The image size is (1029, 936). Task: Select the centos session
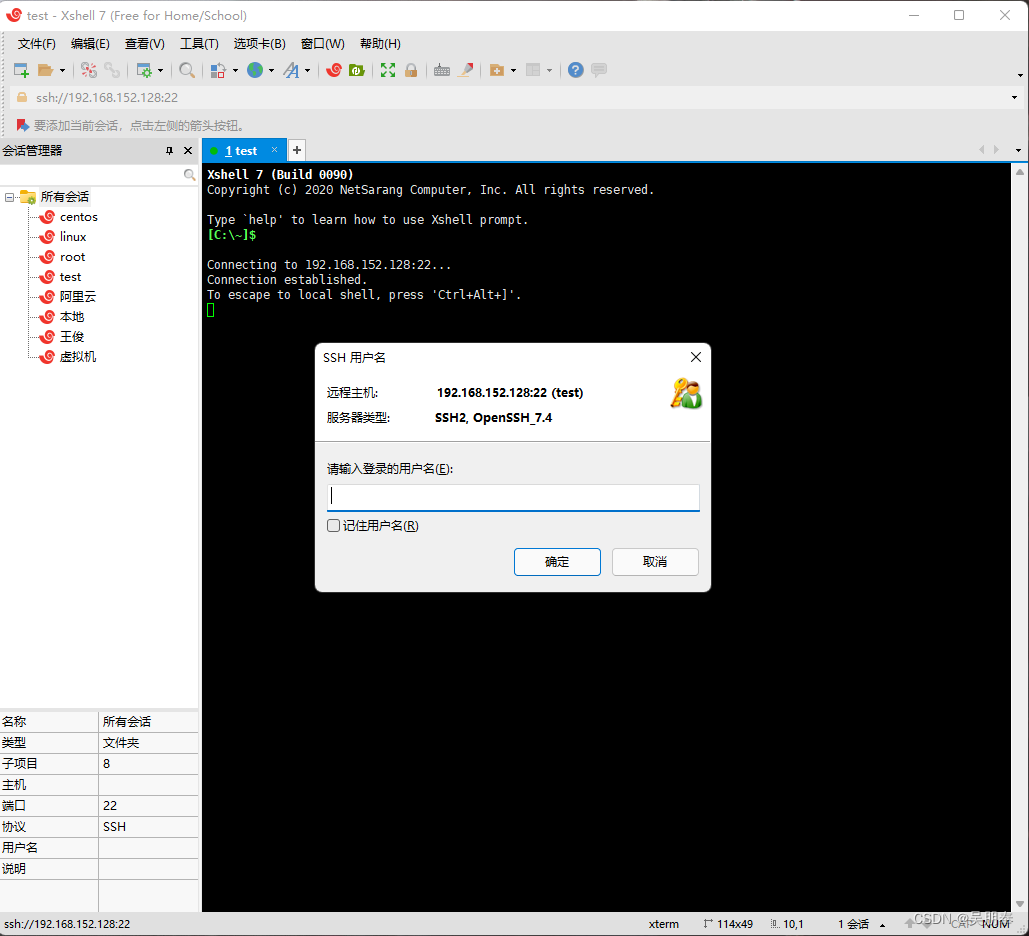pos(69,217)
